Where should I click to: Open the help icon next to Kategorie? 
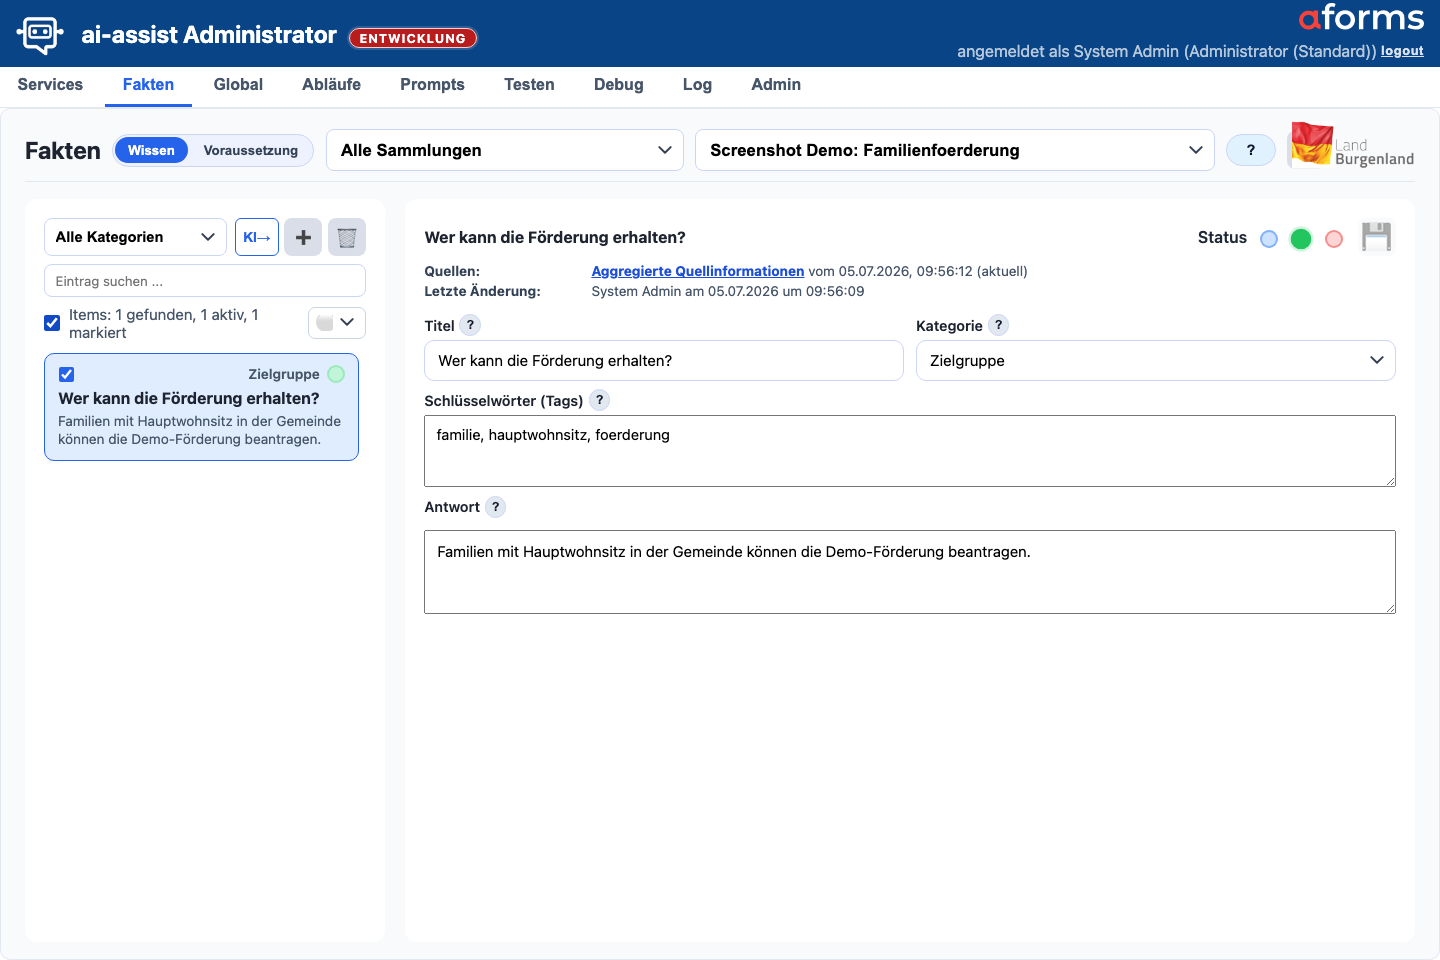click(x=998, y=325)
